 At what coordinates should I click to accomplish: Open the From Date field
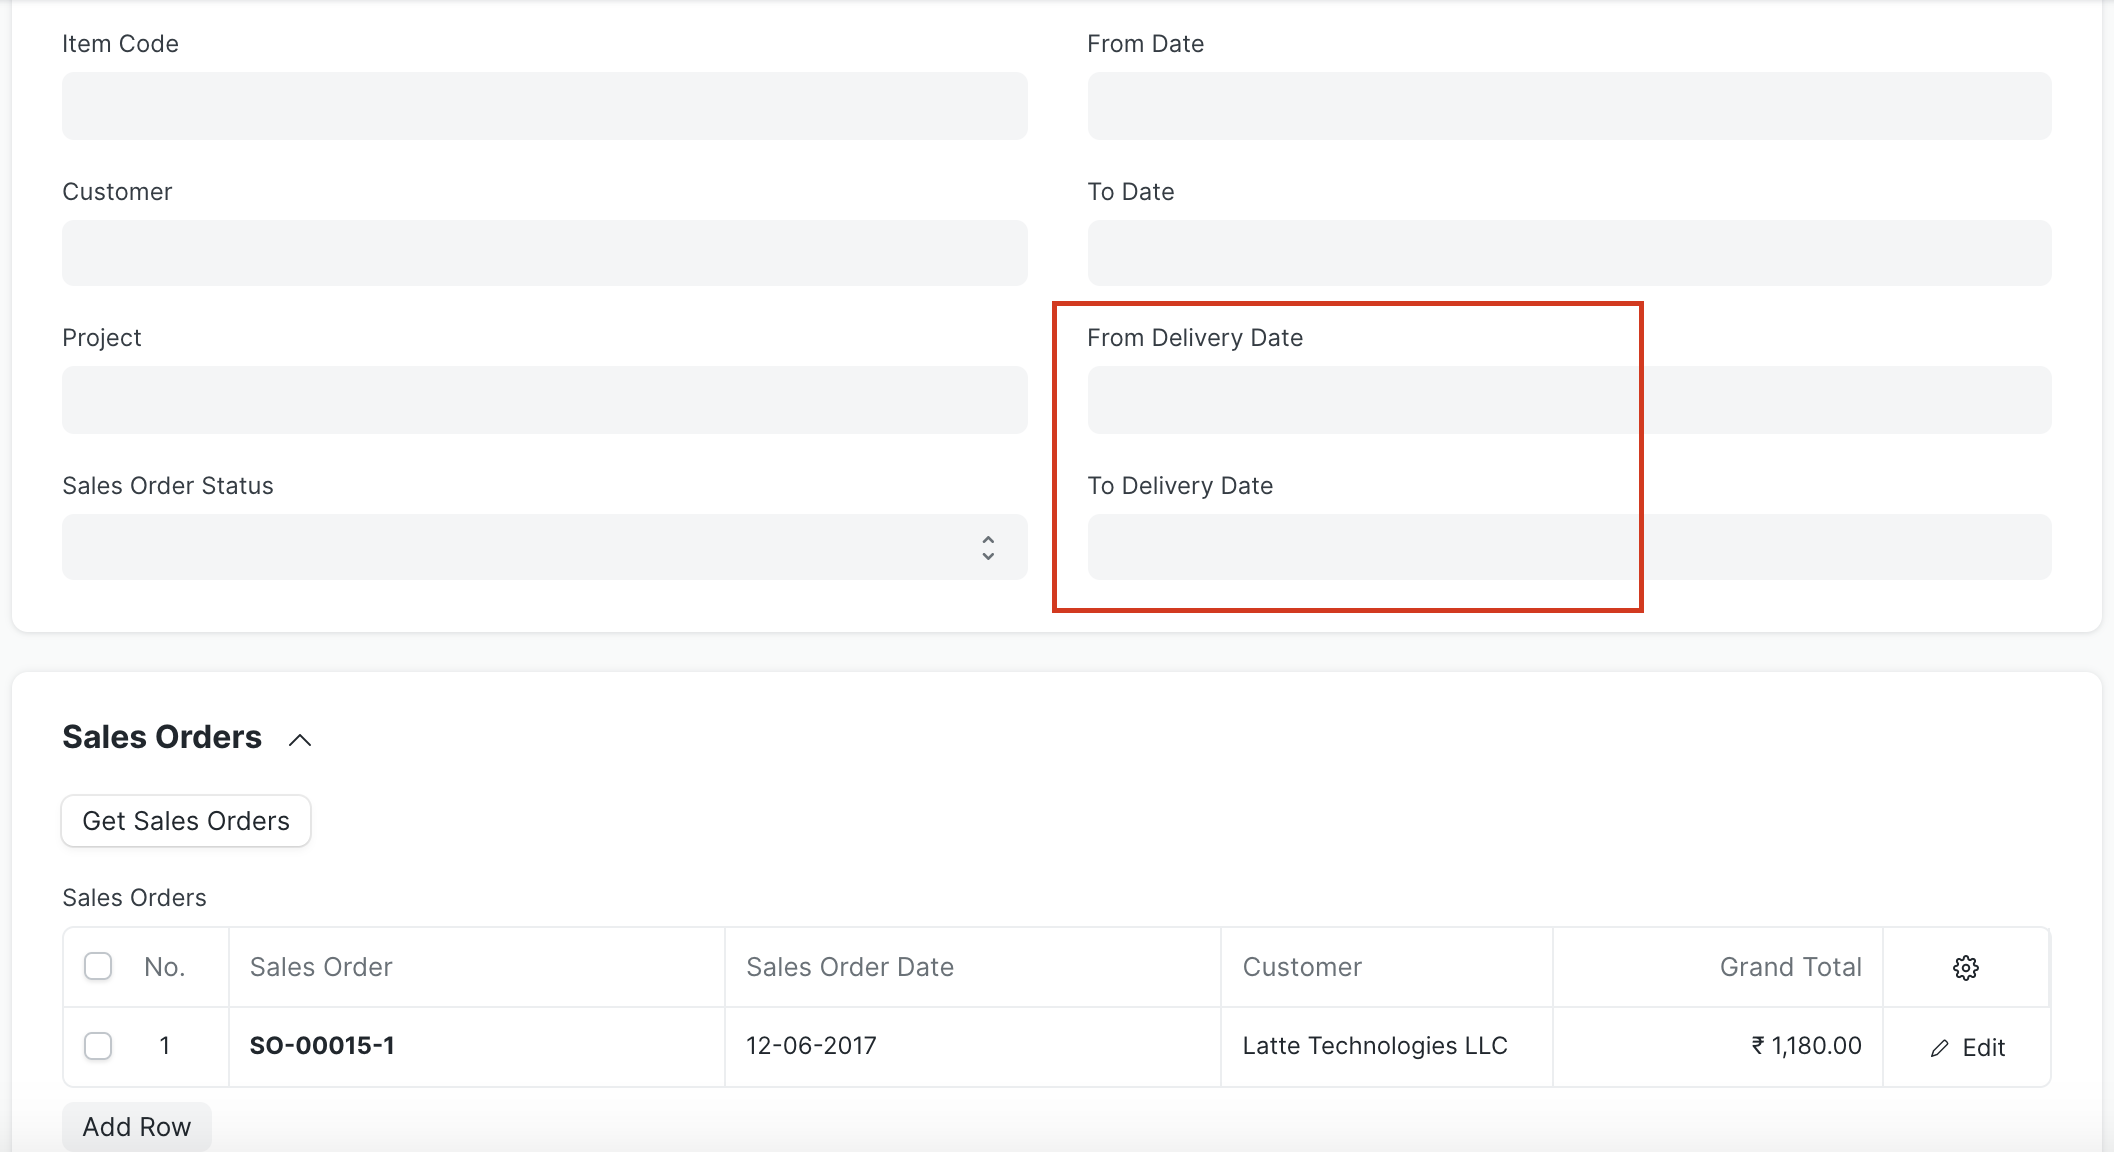point(1568,106)
